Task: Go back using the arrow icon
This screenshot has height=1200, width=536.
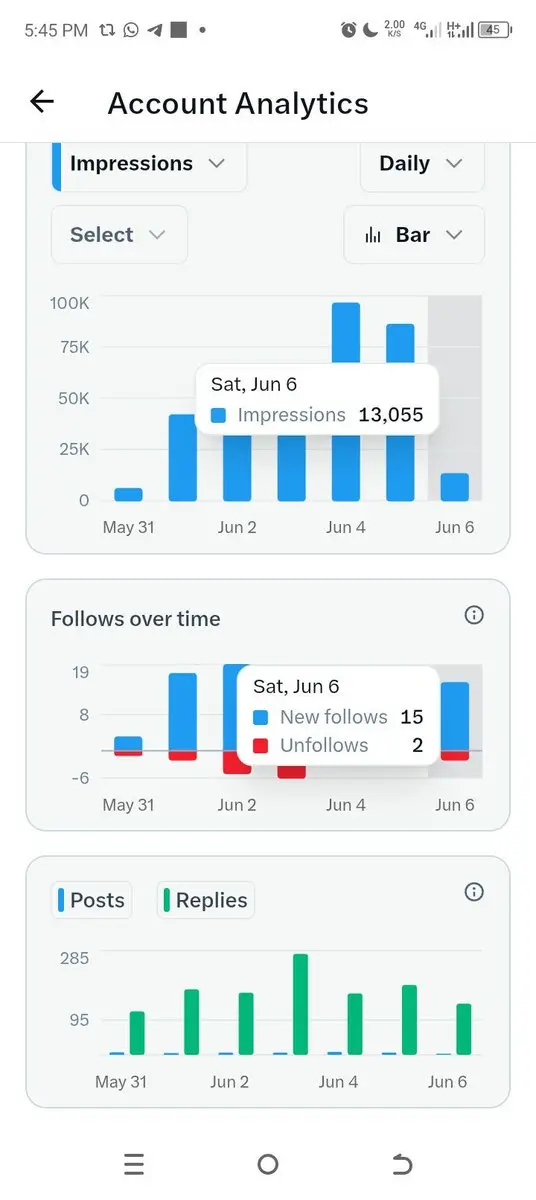Action: (x=42, y=101)
